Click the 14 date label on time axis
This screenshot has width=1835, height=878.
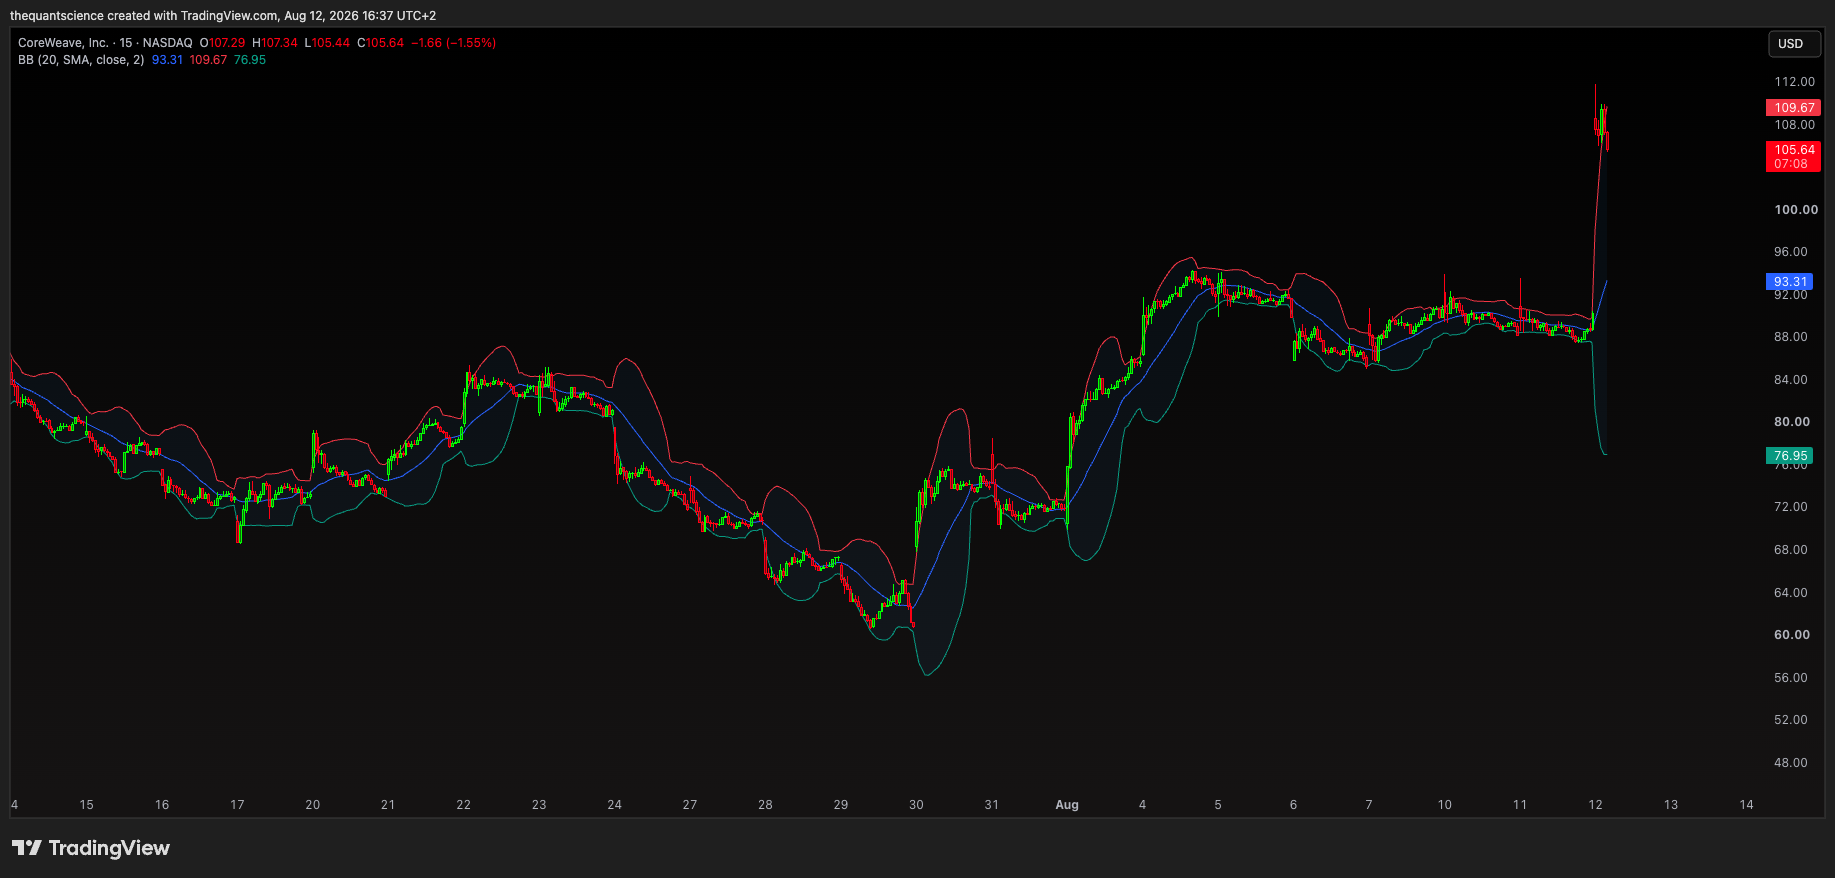pos(1746,805)
